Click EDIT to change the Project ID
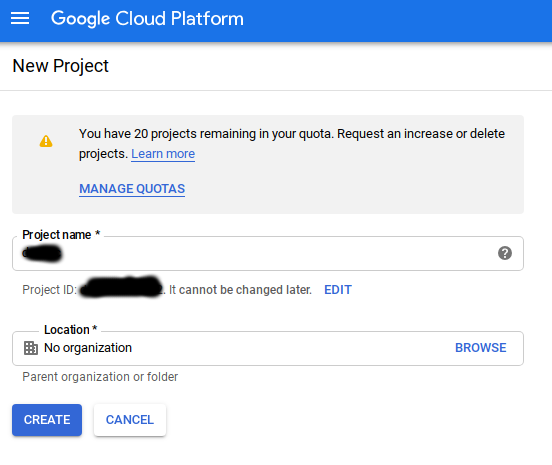This screenshot has width=552, height=465. [x=338, y=290]
